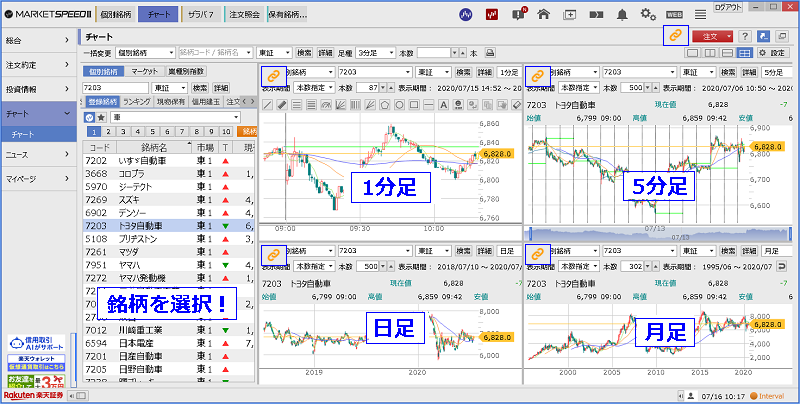The width and height of the screenshot is (800, 404).
Task: Toggle the main link icon beside 注文 button
Action: pos(676,36)
